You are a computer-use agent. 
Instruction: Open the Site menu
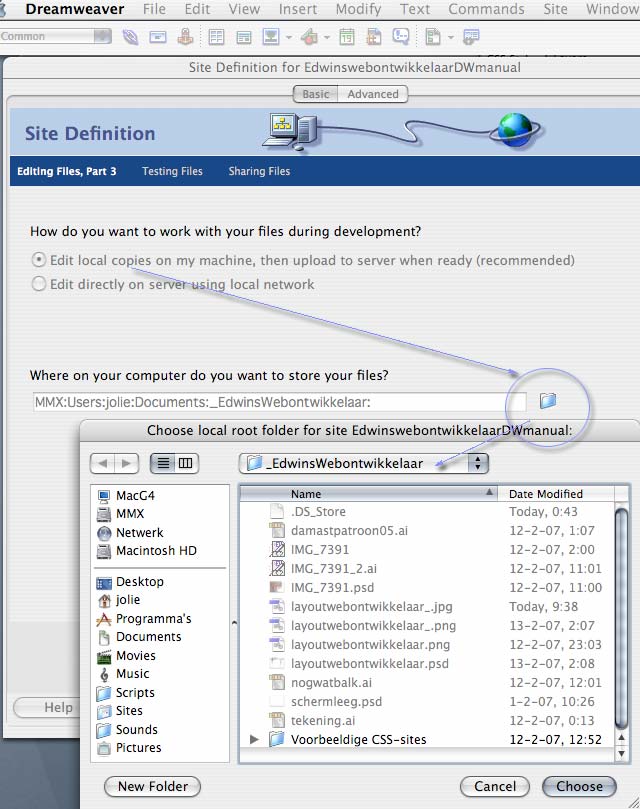pos(555,9)
